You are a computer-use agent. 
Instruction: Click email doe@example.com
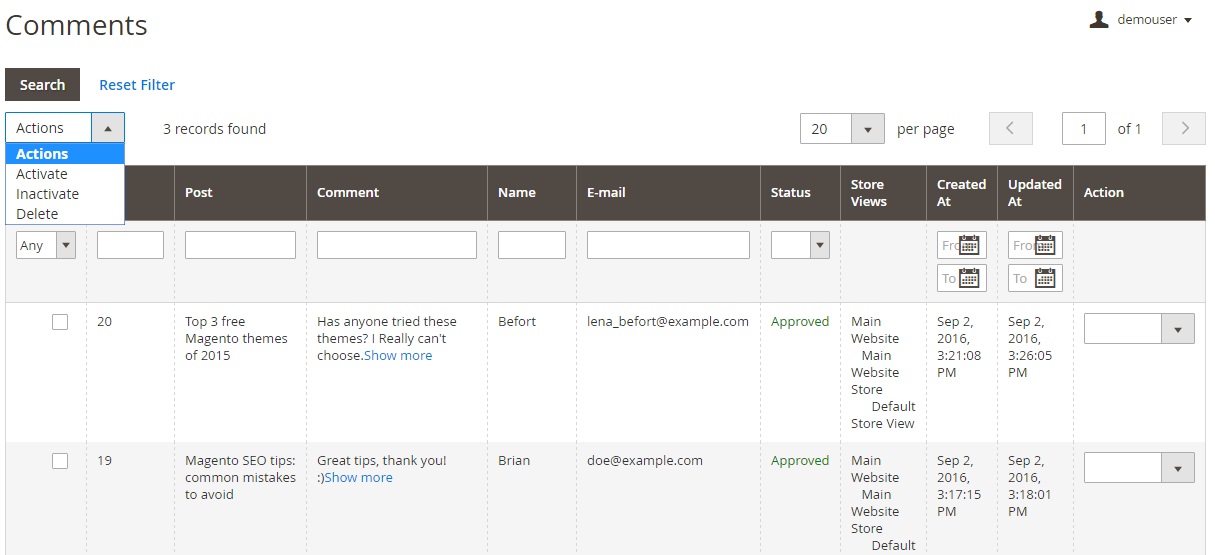click(x=645, y=461)
